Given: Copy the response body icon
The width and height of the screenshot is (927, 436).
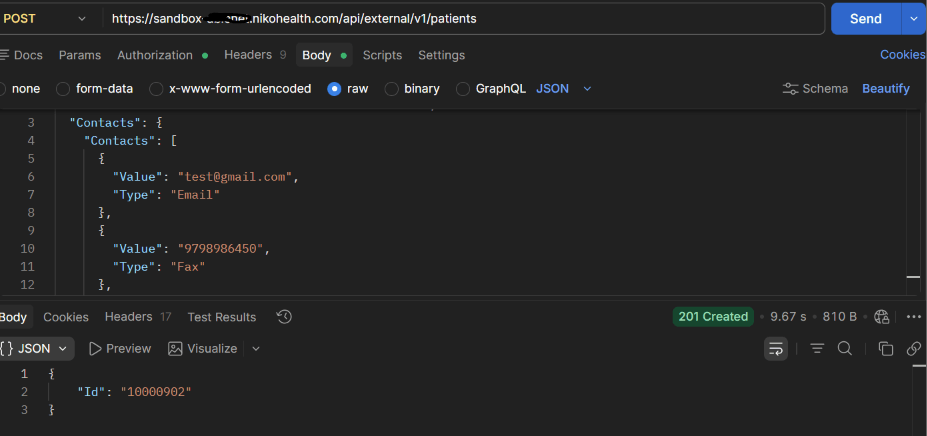Looking at the screenshot, I should (x=886, y=349).
